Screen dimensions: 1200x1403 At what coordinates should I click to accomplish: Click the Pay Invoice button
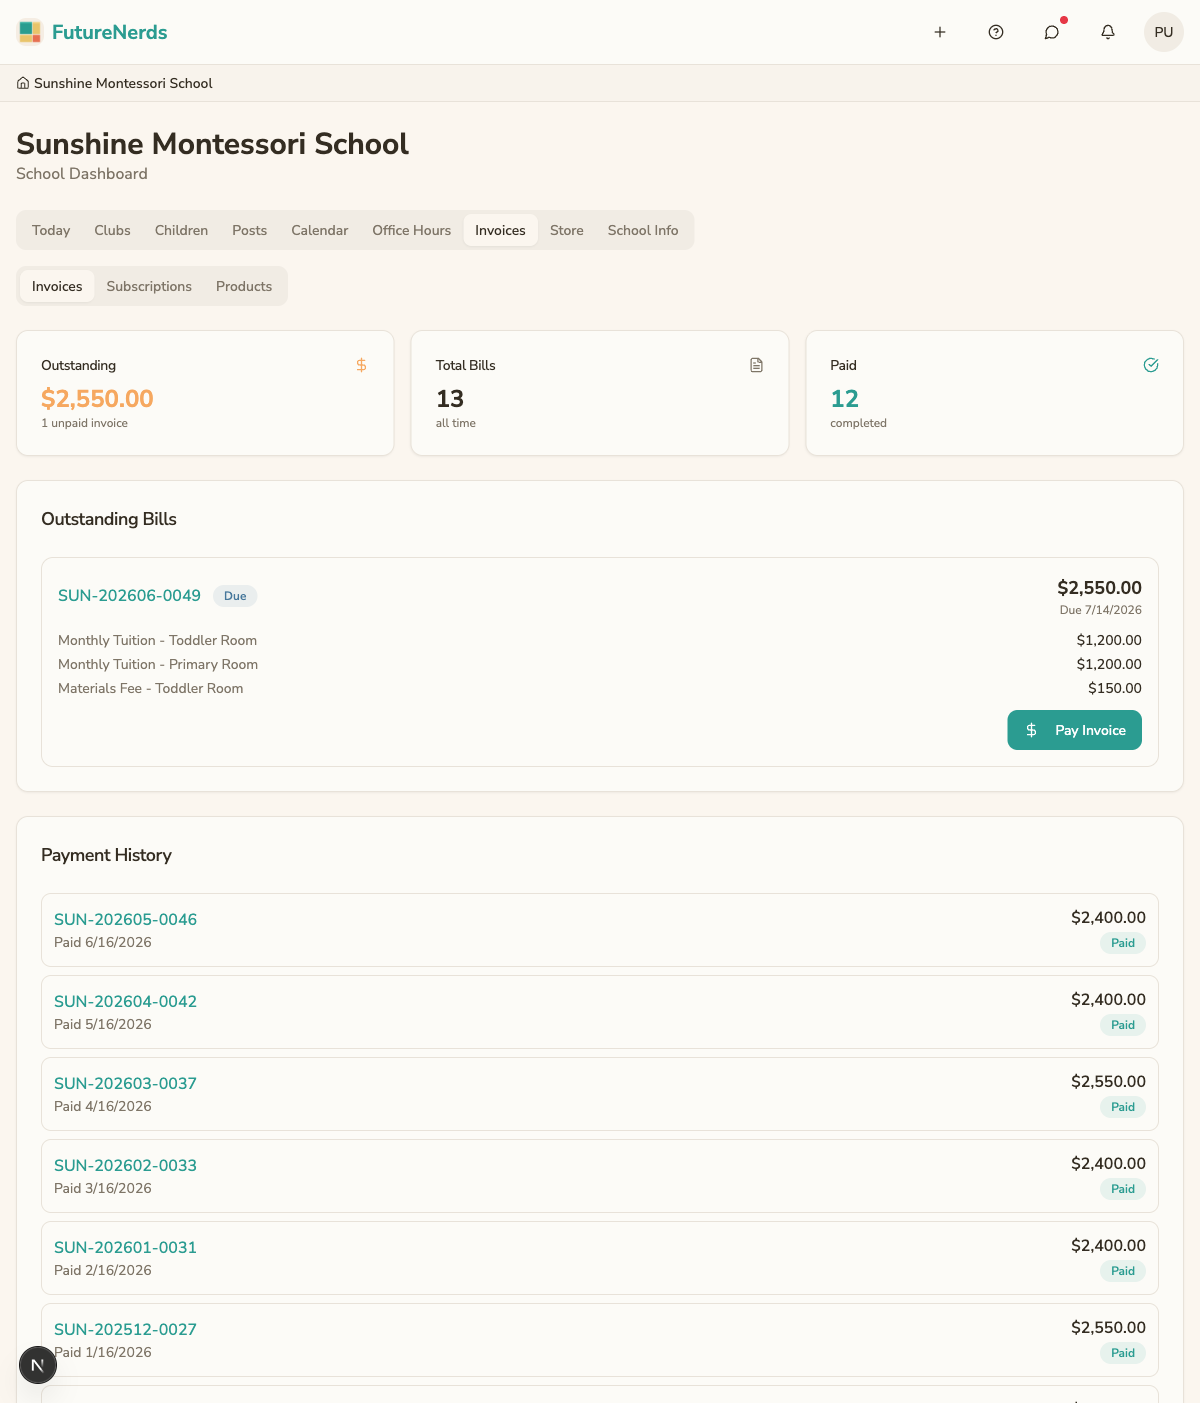(1074, 730)
